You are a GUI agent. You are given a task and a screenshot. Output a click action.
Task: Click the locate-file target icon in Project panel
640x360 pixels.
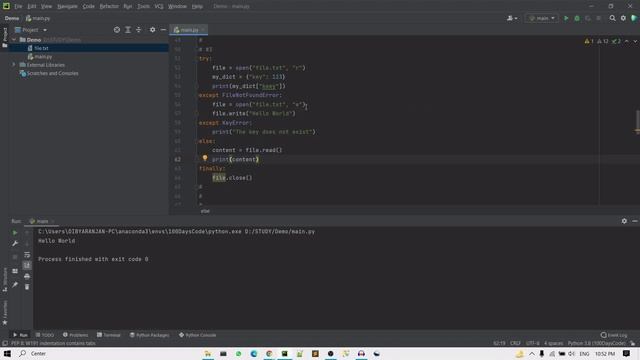(117, 30)
